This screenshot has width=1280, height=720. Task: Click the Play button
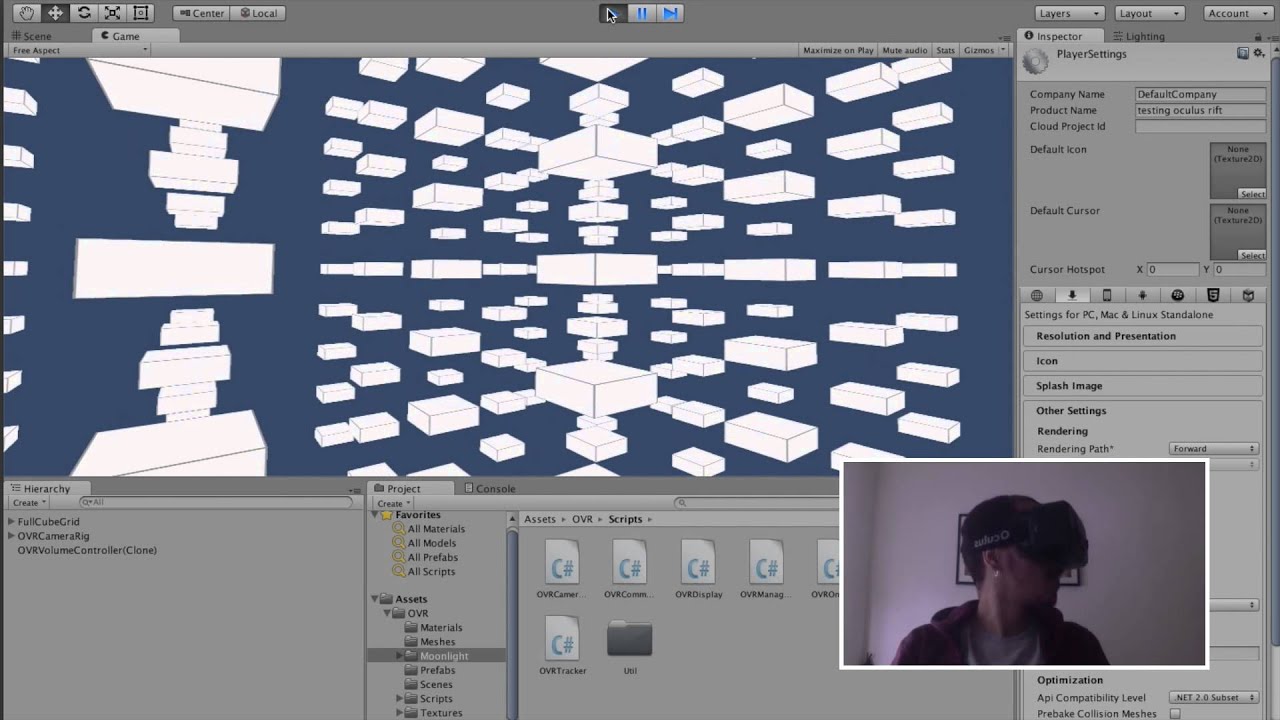coord(612,13)
